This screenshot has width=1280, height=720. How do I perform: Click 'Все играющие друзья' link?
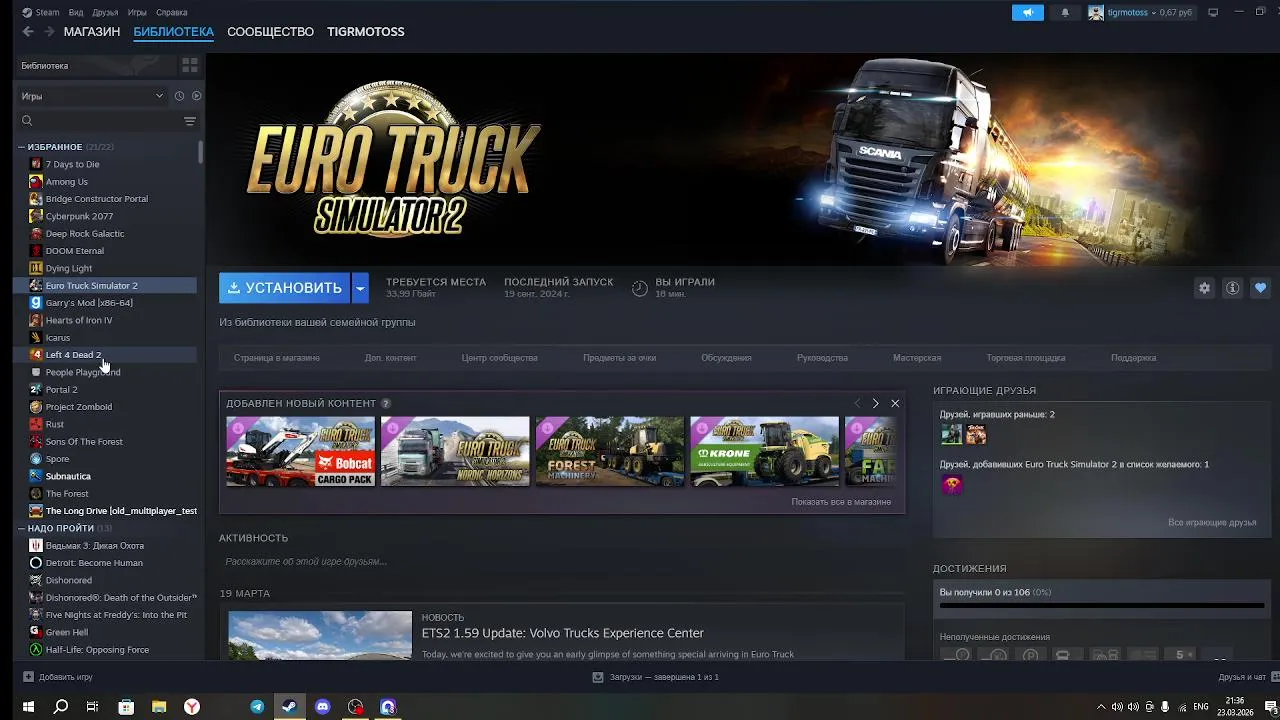pos(1212,523)
